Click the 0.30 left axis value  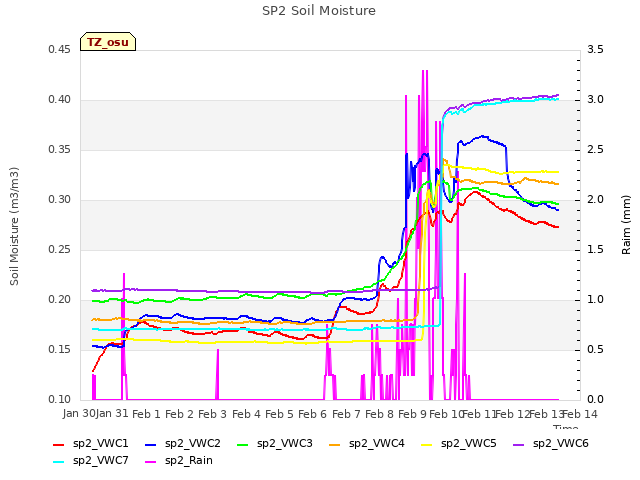(60, 200)
